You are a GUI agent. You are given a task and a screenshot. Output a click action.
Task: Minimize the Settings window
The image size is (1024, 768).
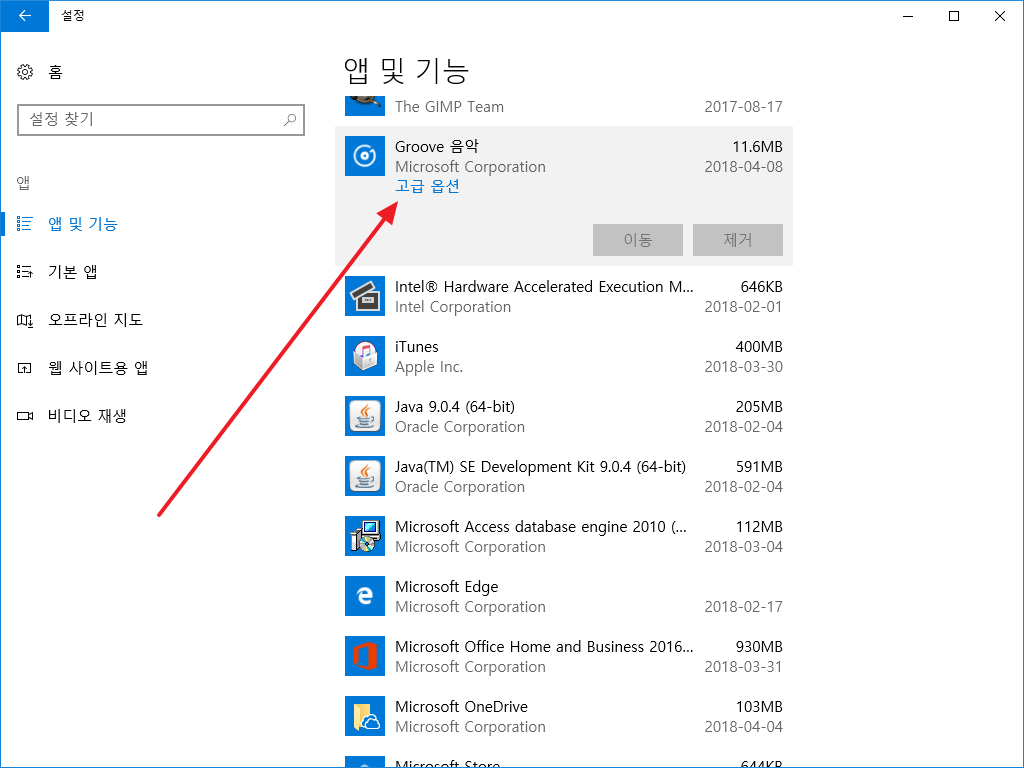[908, 16]
